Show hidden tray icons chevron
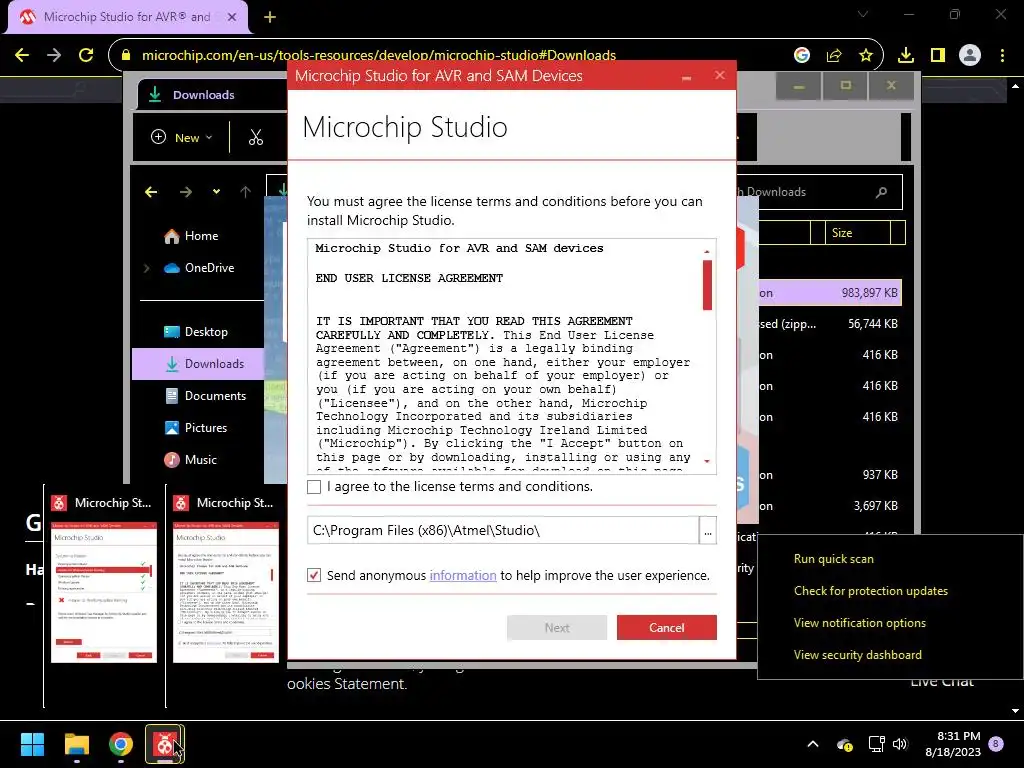The image size is (1024, 768). click(812, 744)
